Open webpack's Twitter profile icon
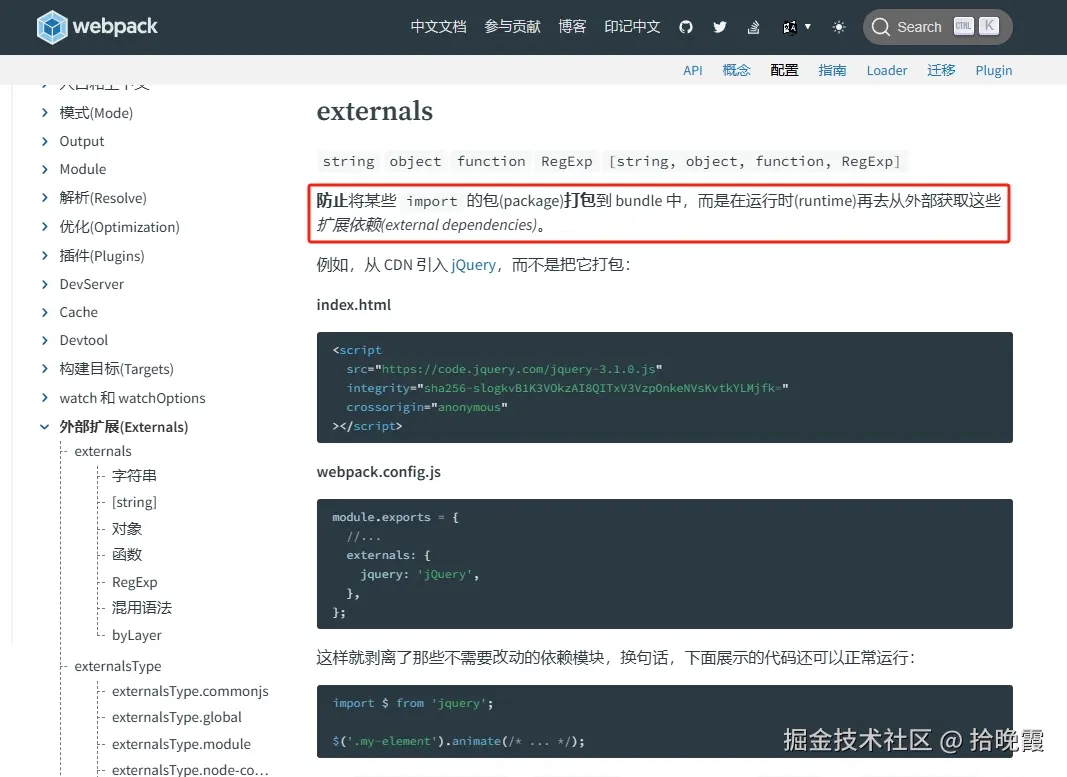 (720, 27)
